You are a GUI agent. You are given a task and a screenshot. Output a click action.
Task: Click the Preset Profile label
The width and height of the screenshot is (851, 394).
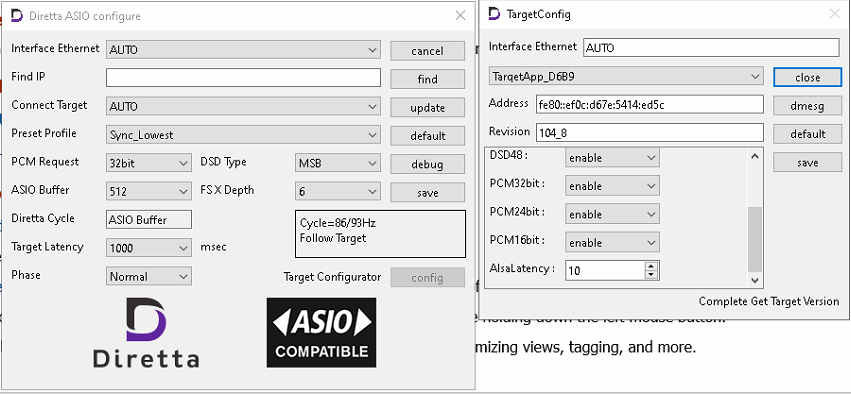point(44,134)
